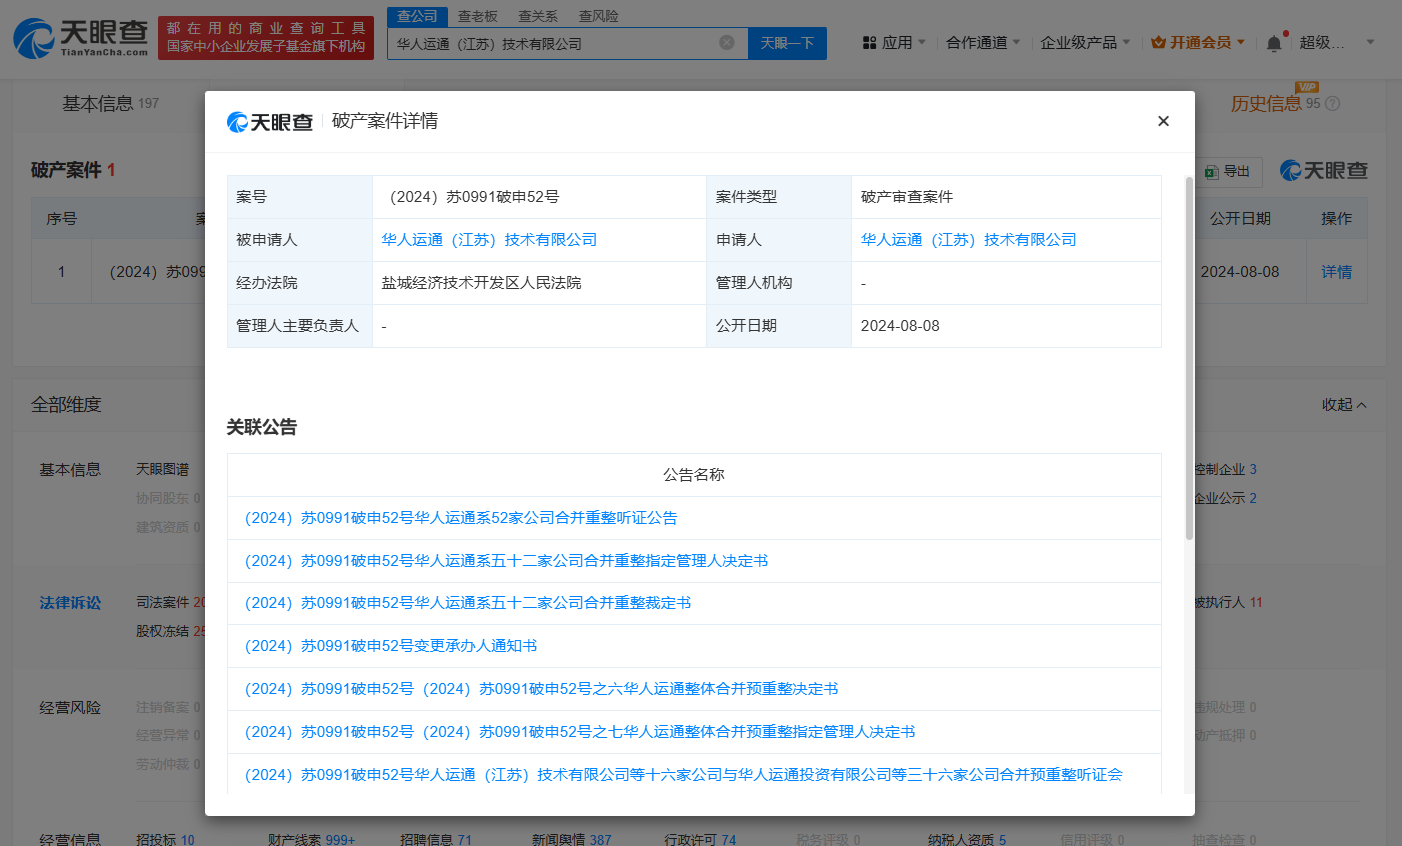1402x846 pixels.
Task: Switch to the 查老板 search tab
Action: coord(477,16)
